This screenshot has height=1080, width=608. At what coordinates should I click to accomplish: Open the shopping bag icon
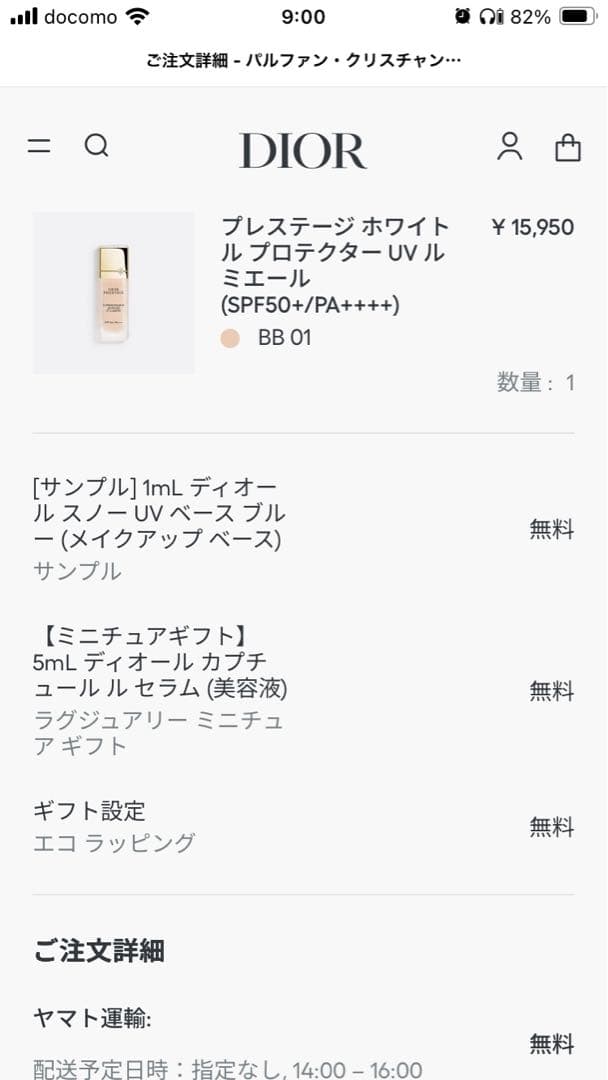568,148
